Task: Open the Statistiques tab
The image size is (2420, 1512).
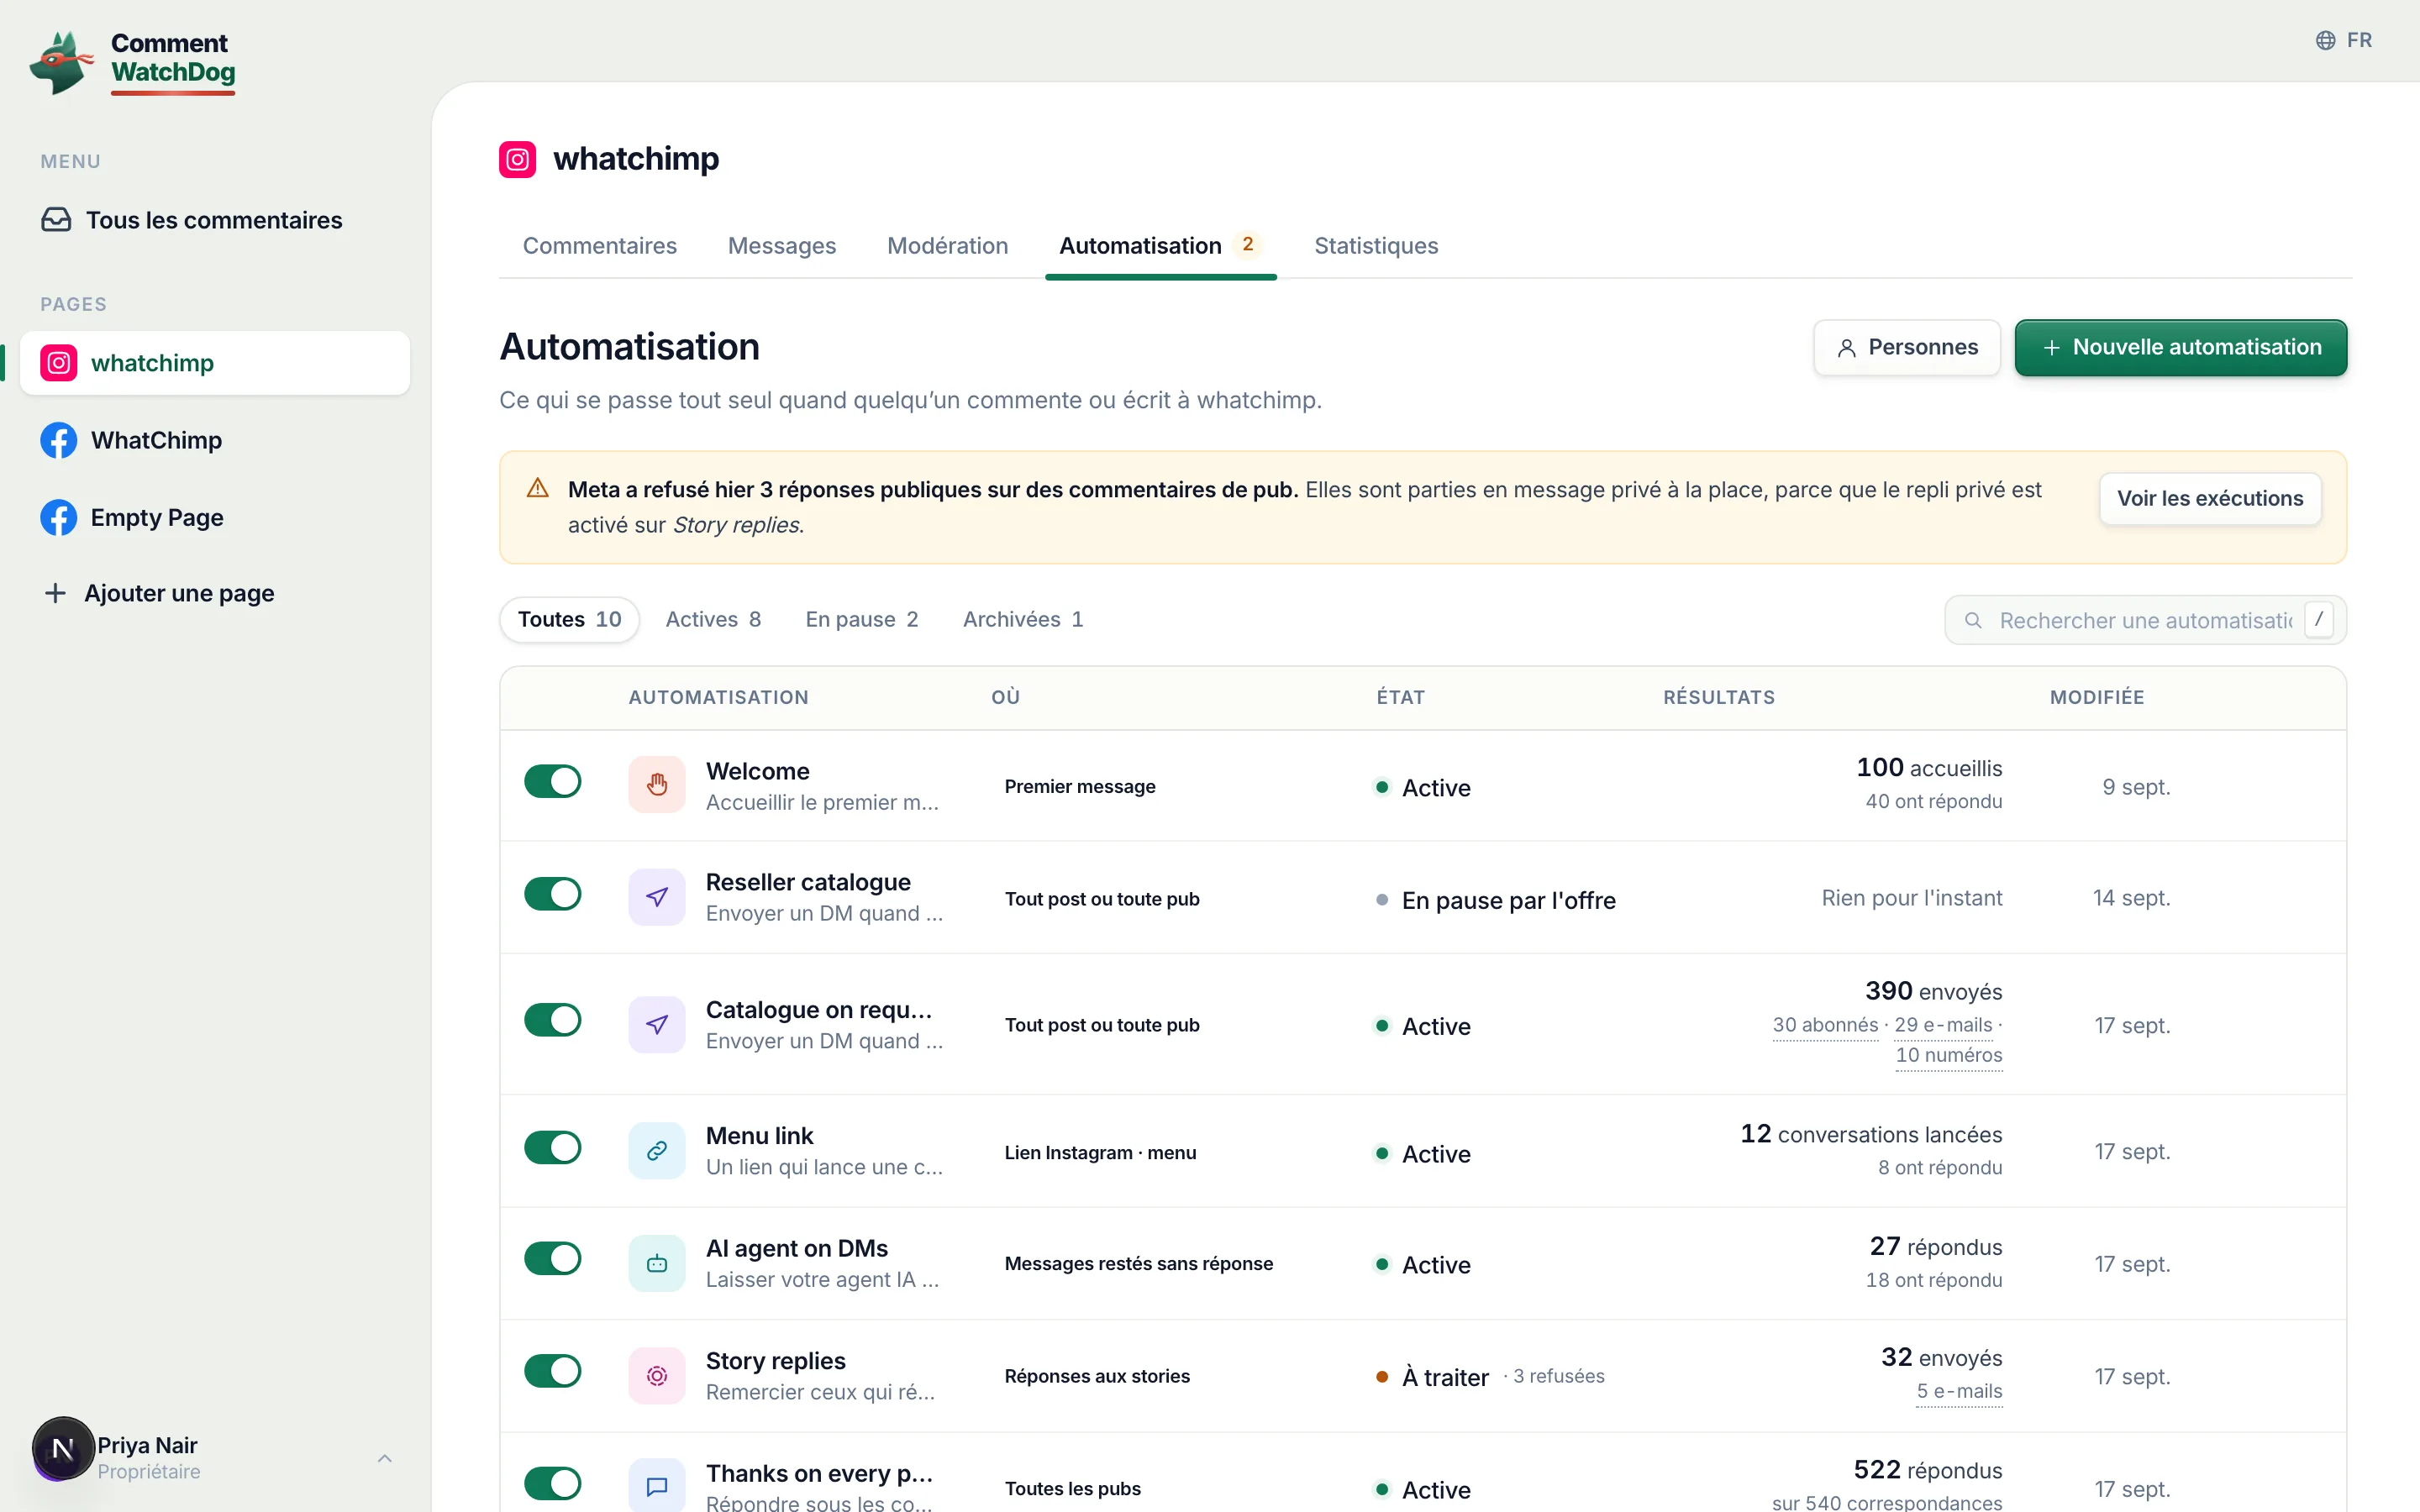Action: [x=1376, y=246]
